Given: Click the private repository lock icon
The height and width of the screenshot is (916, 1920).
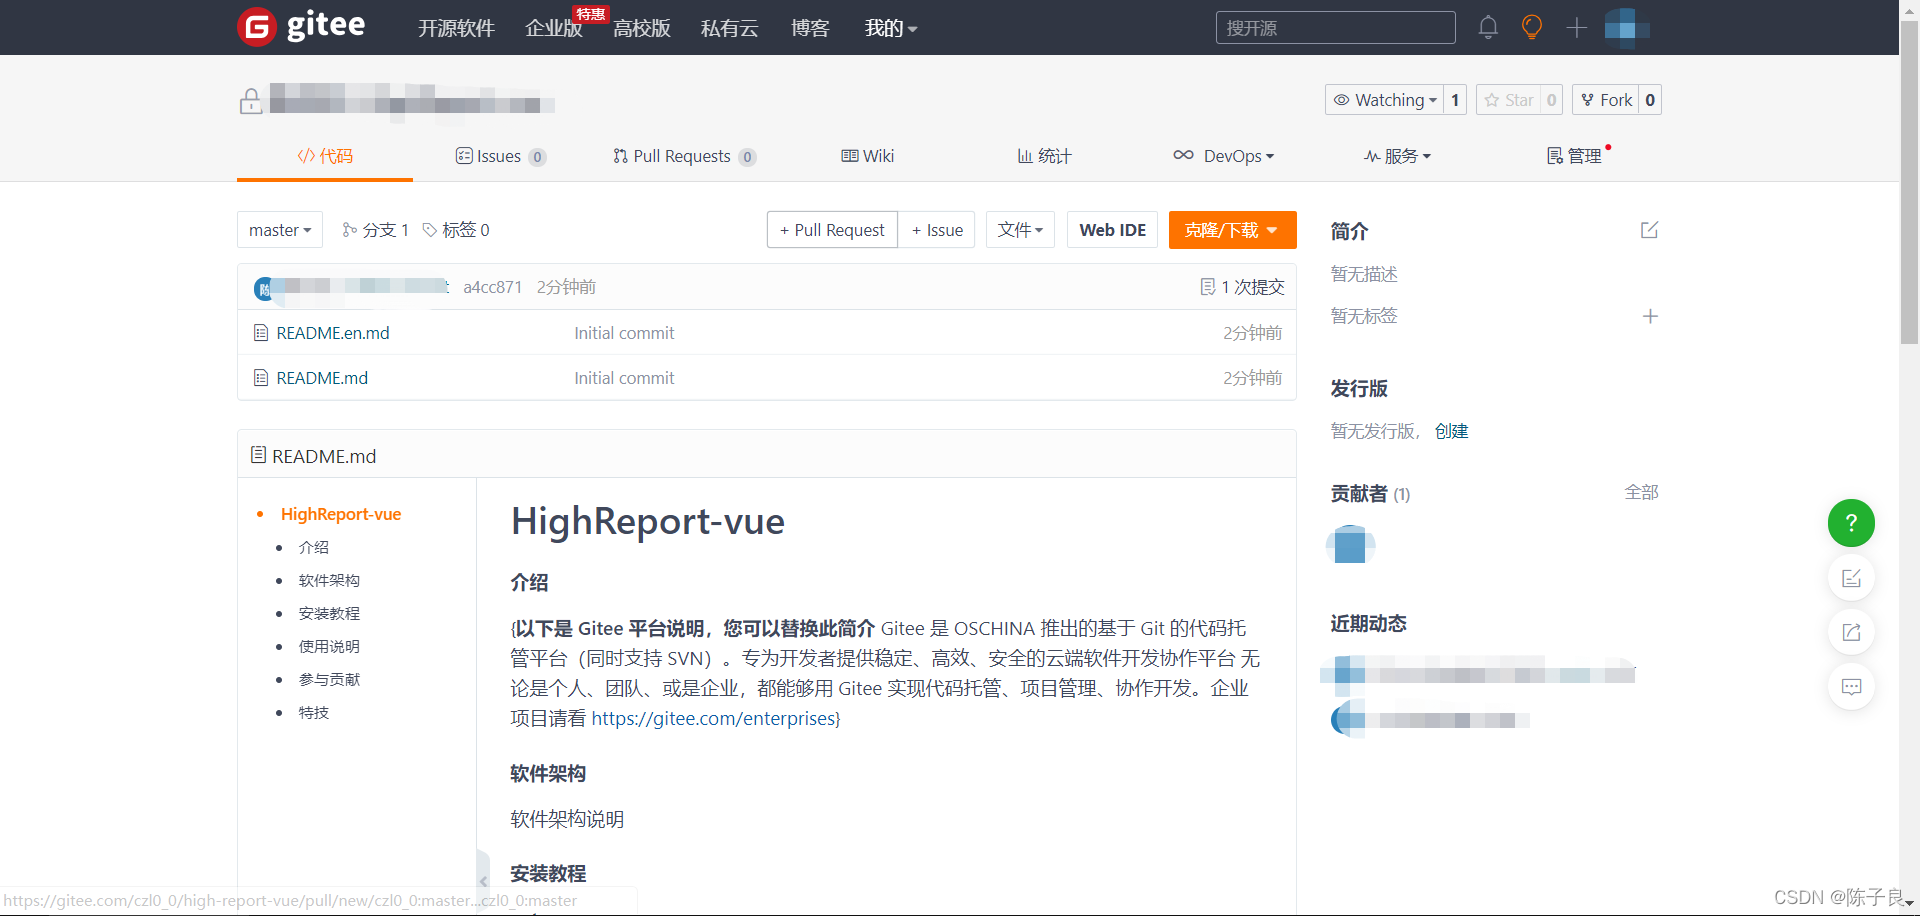Looking at the screenshot, I should 251,101.
